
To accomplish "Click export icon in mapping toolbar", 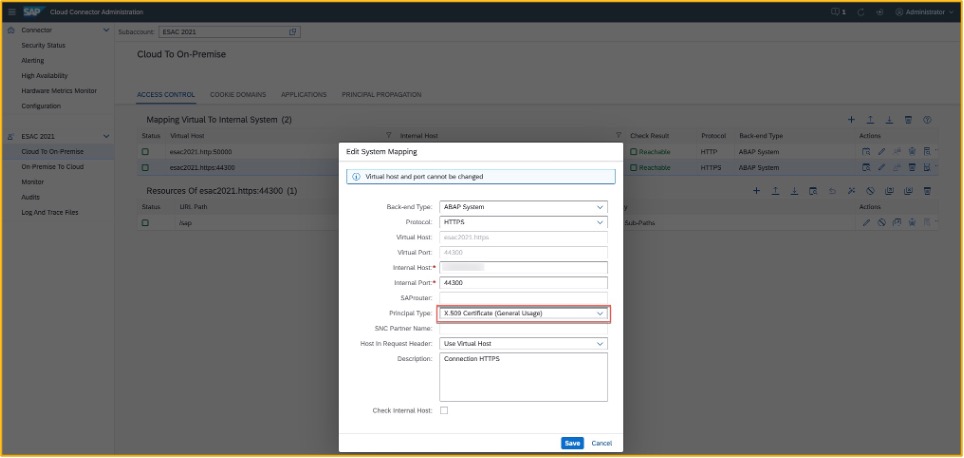I will coord(889,120).
